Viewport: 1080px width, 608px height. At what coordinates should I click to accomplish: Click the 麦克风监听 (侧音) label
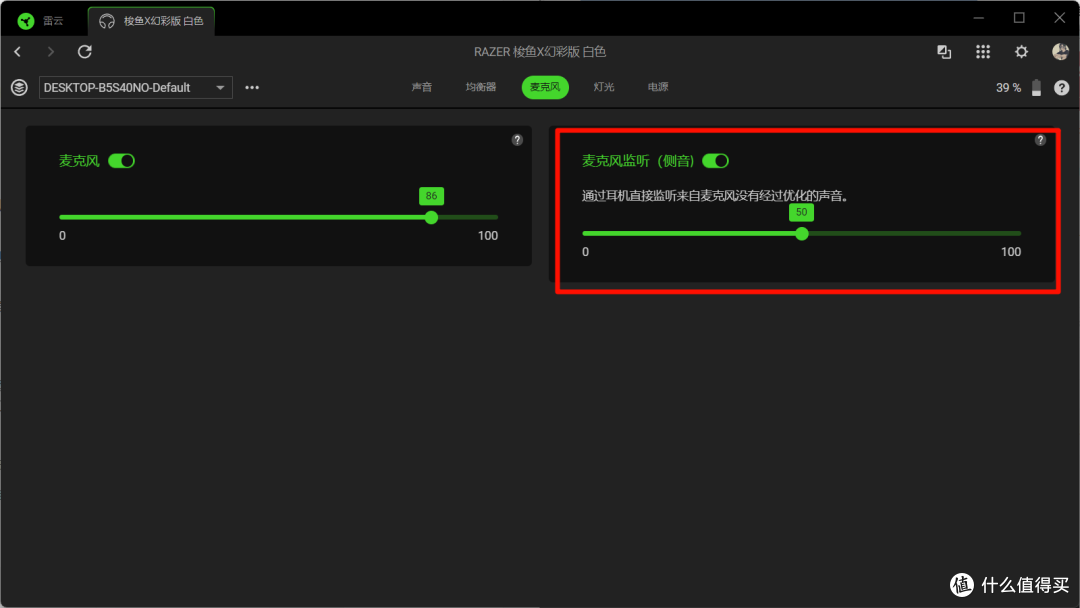point(638,161)
